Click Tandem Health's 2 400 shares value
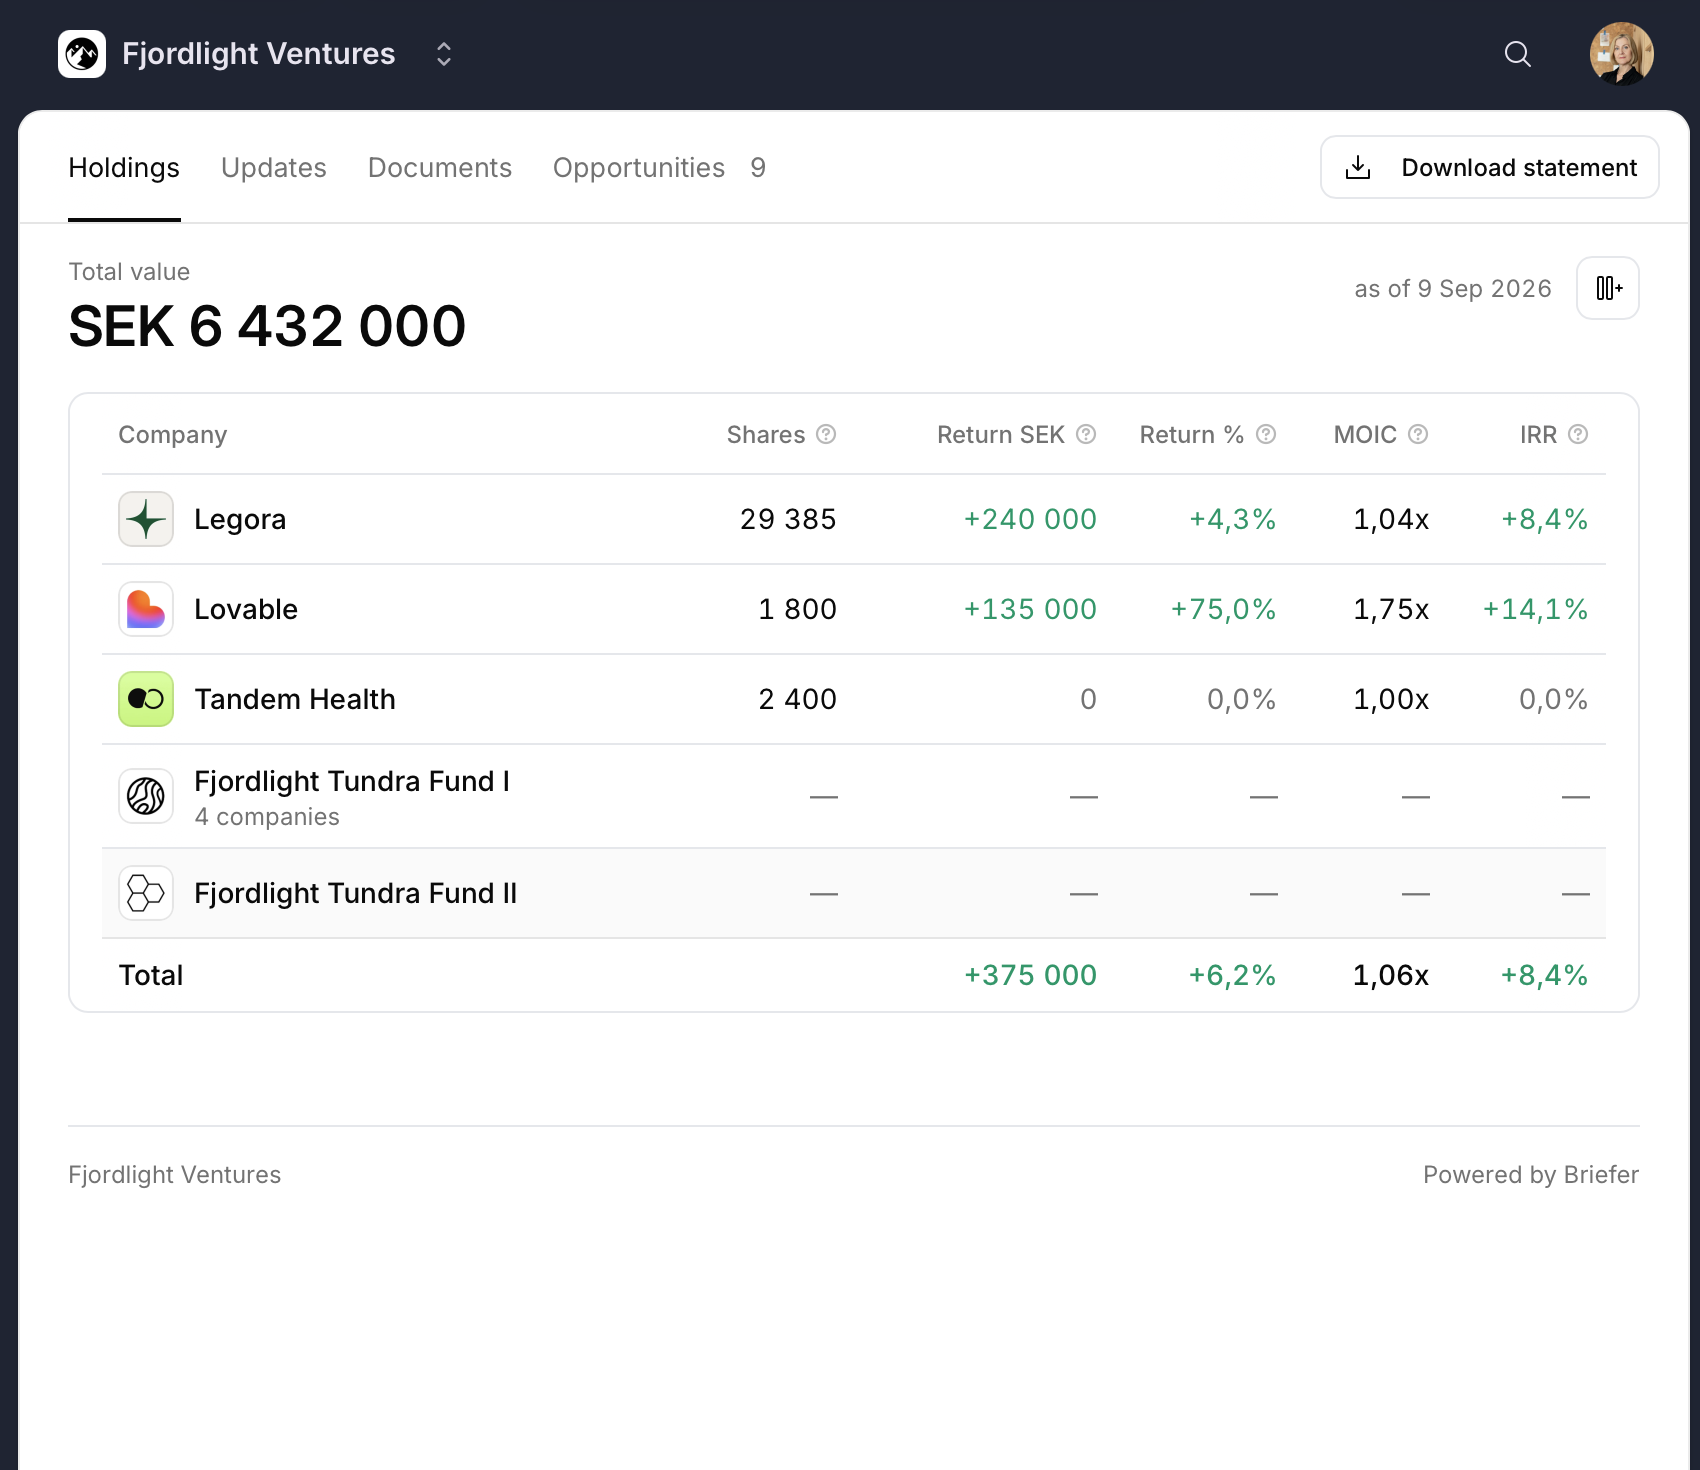 [797, 699]
